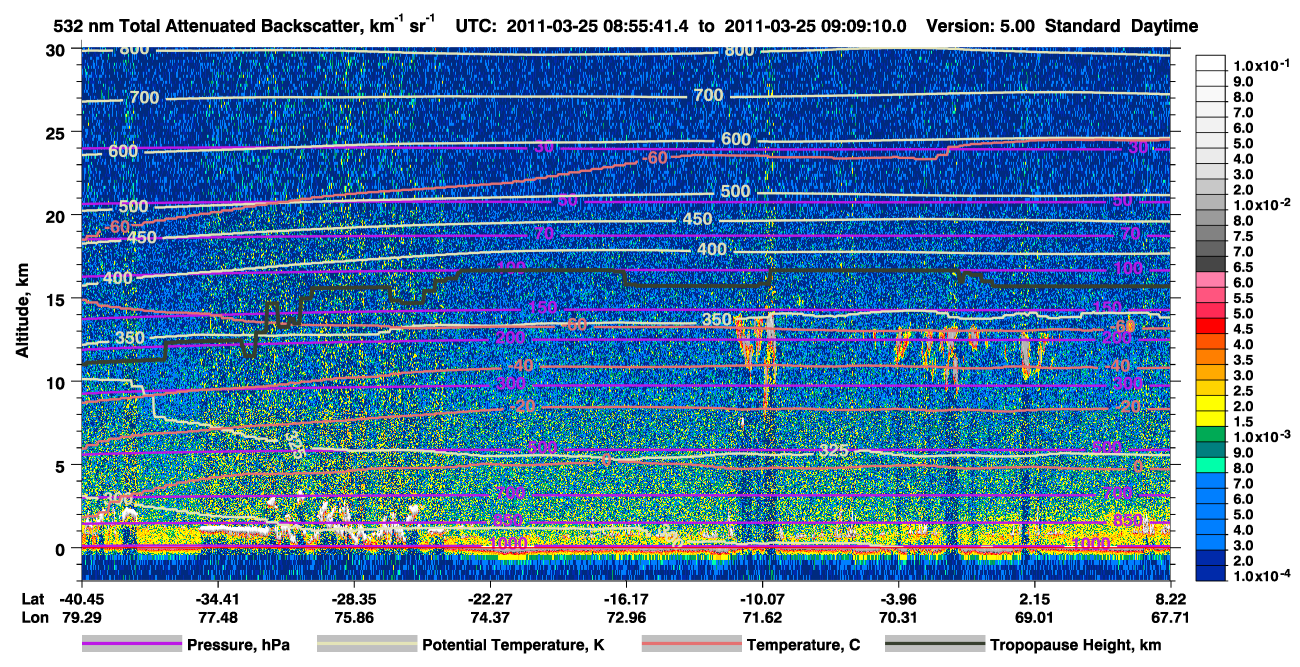Click the pure red colorbar swatch above 4.5
This screenshot has height=667, width=1300.
[1211, 325]
